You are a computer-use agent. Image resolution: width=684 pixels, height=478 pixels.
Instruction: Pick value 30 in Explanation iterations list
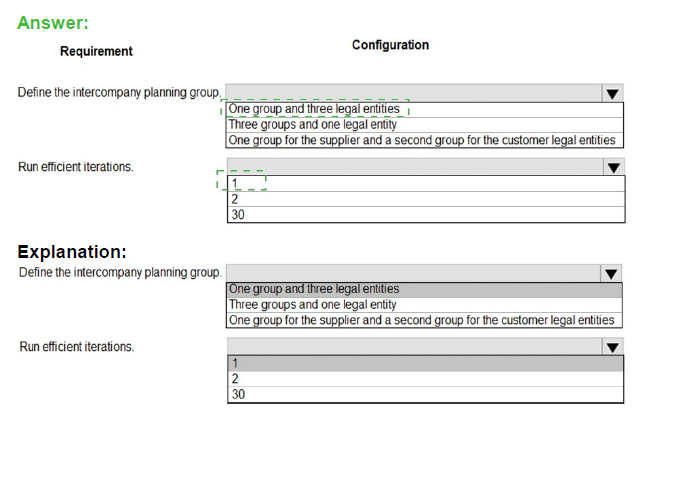click(x=238, y=394)
